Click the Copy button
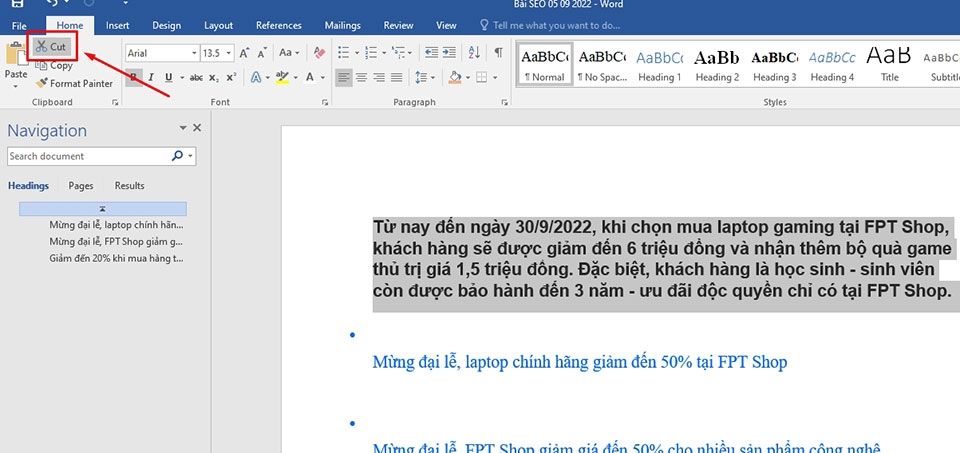 54,66
